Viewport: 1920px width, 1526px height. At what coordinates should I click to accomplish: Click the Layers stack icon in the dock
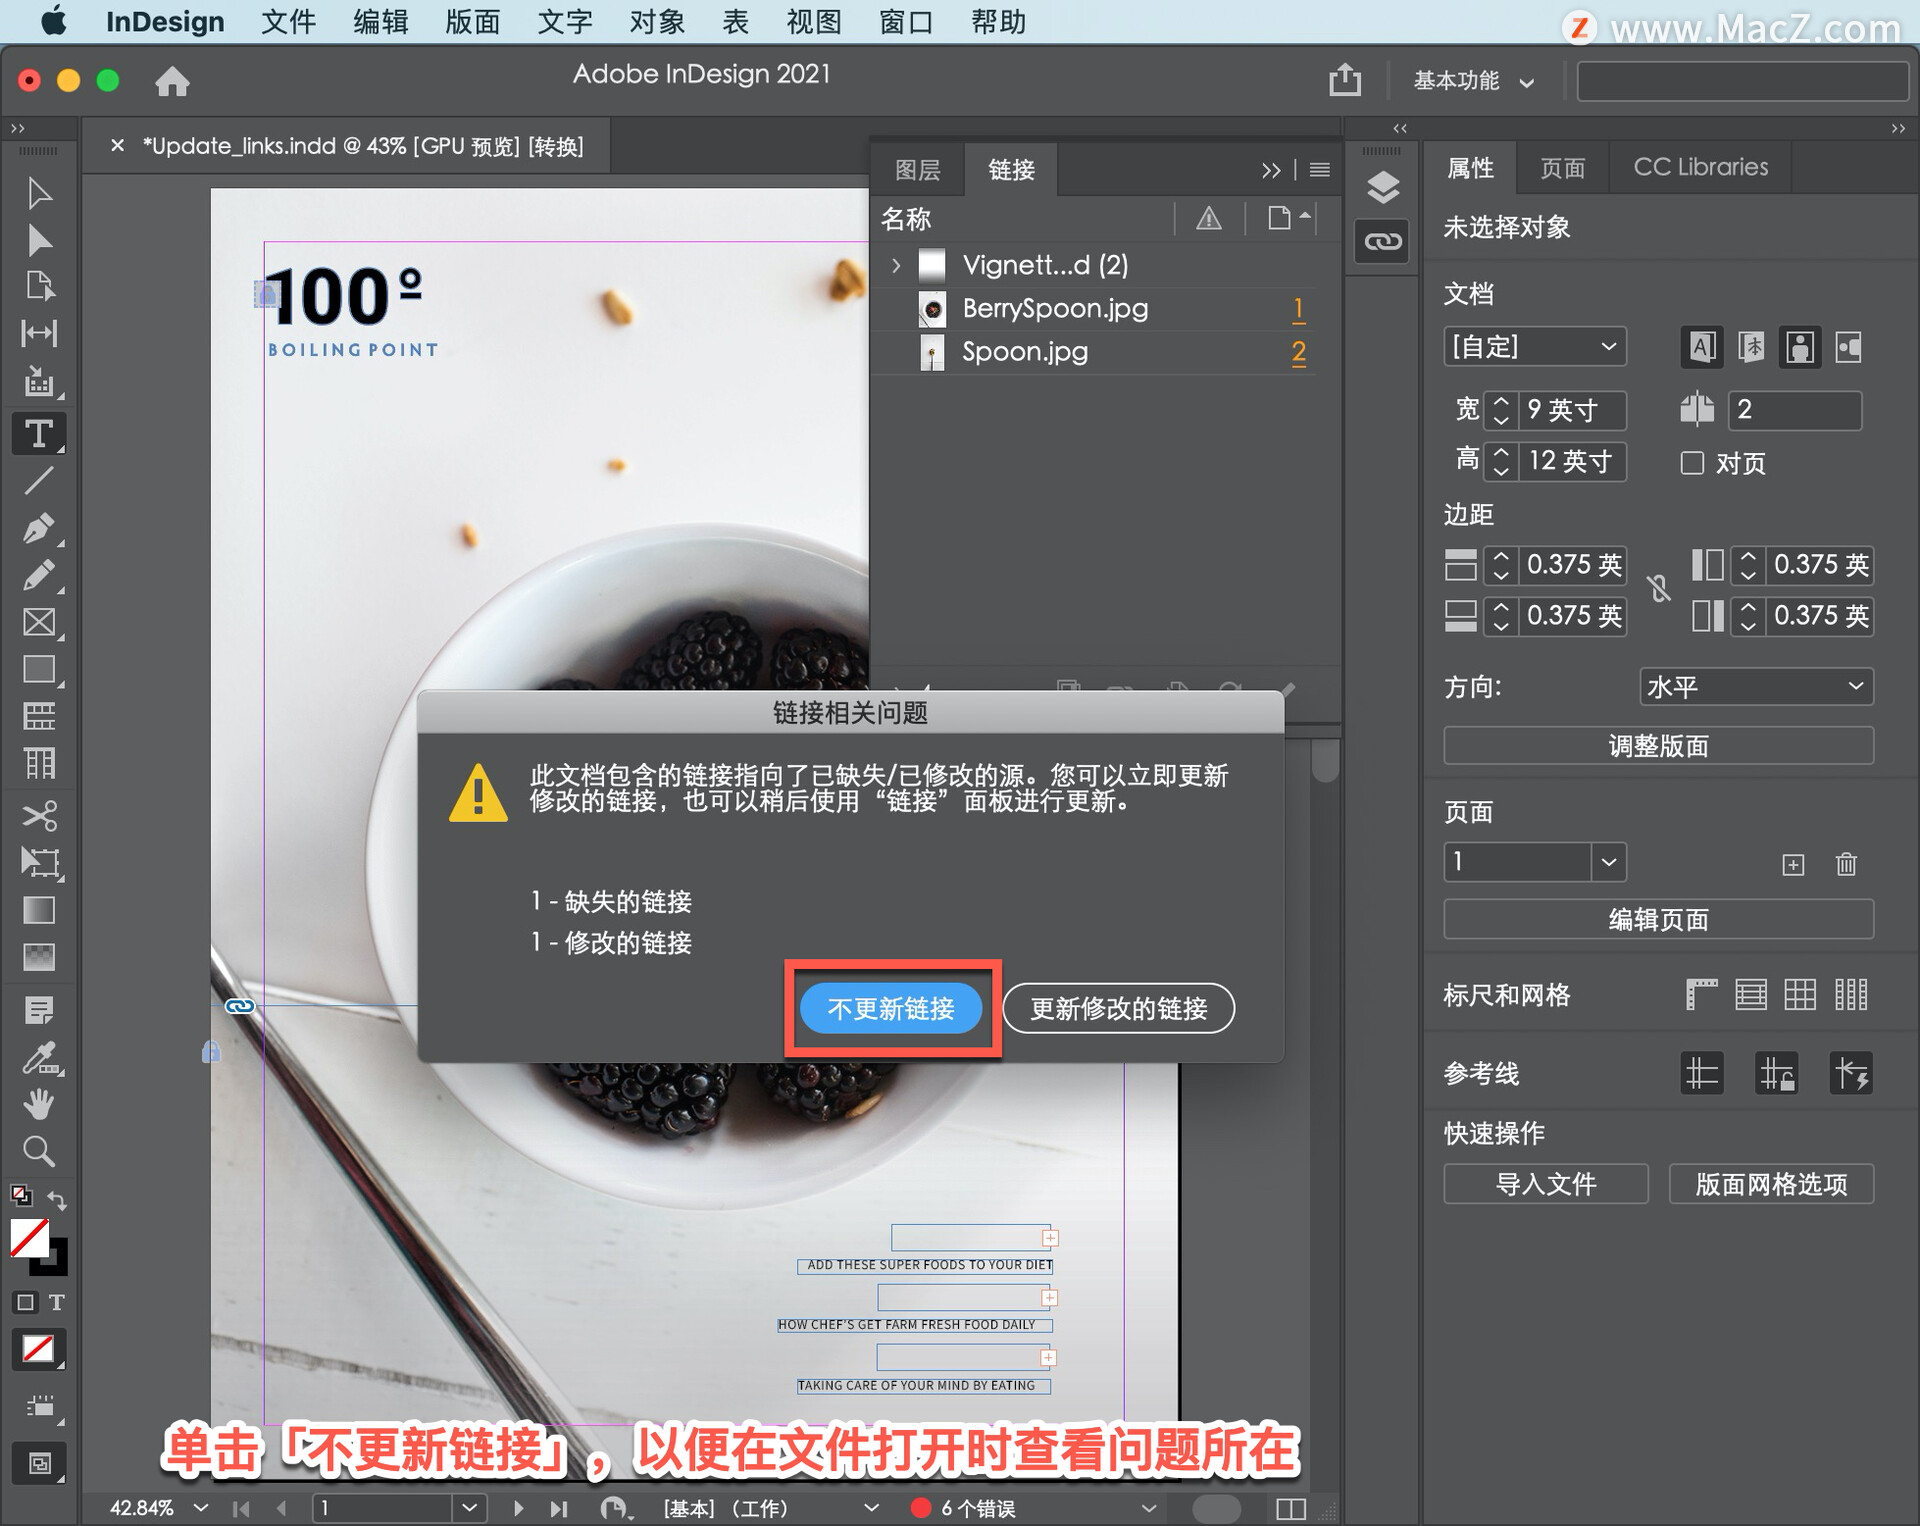(1382, 187)
